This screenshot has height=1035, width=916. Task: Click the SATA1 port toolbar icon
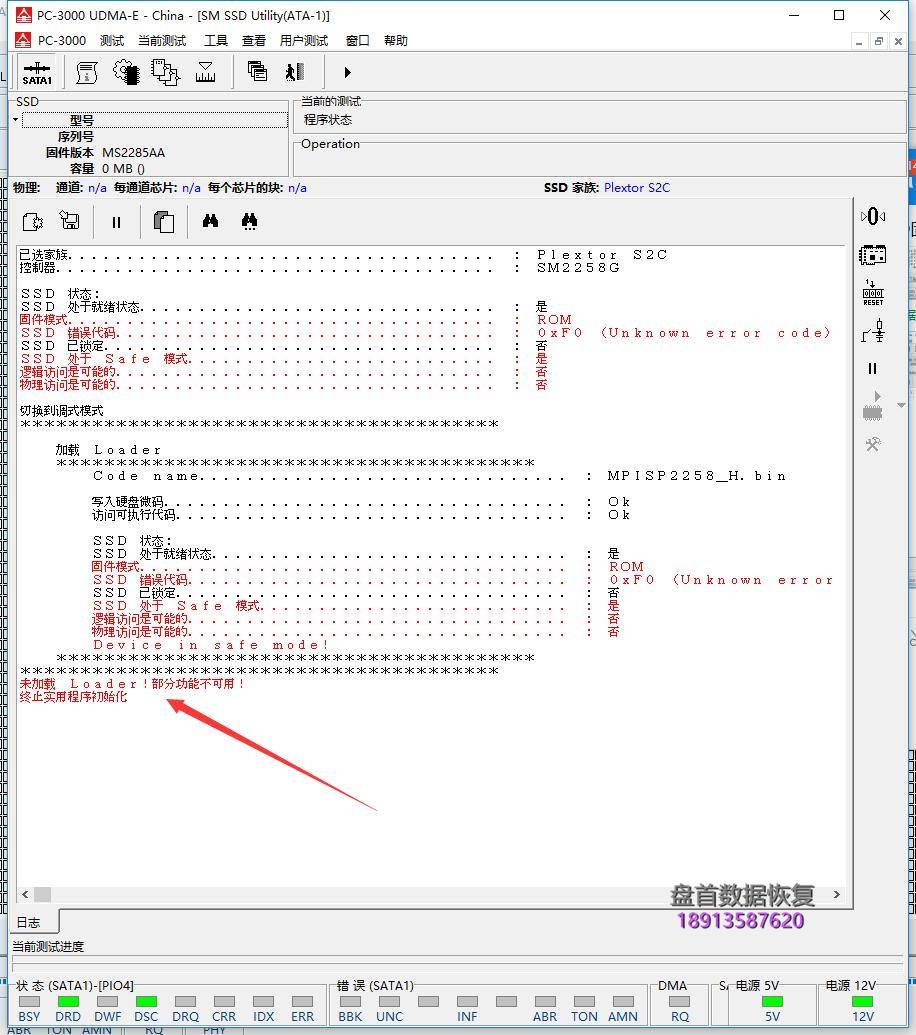(x=37, y=72)
